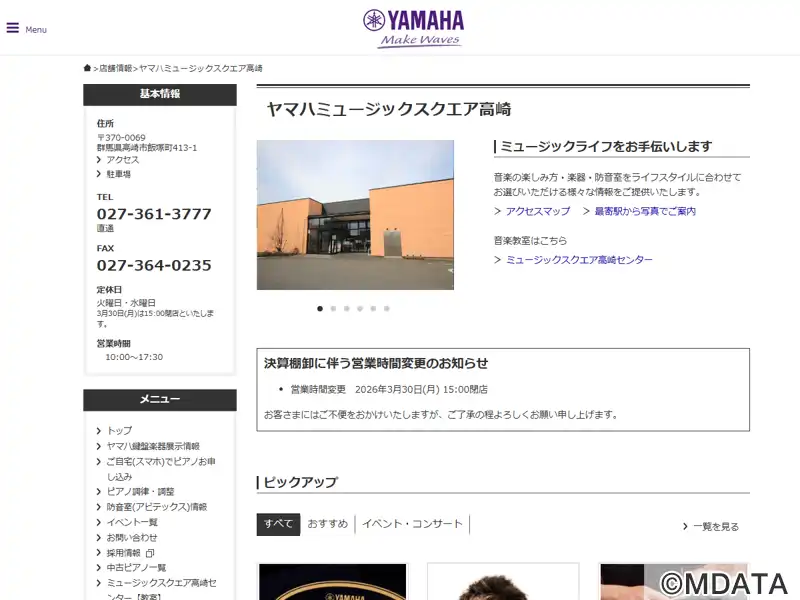Screen dimensions: 800x600
Task: Click fax number 027-364-0235
Action: tap(154, 265)
